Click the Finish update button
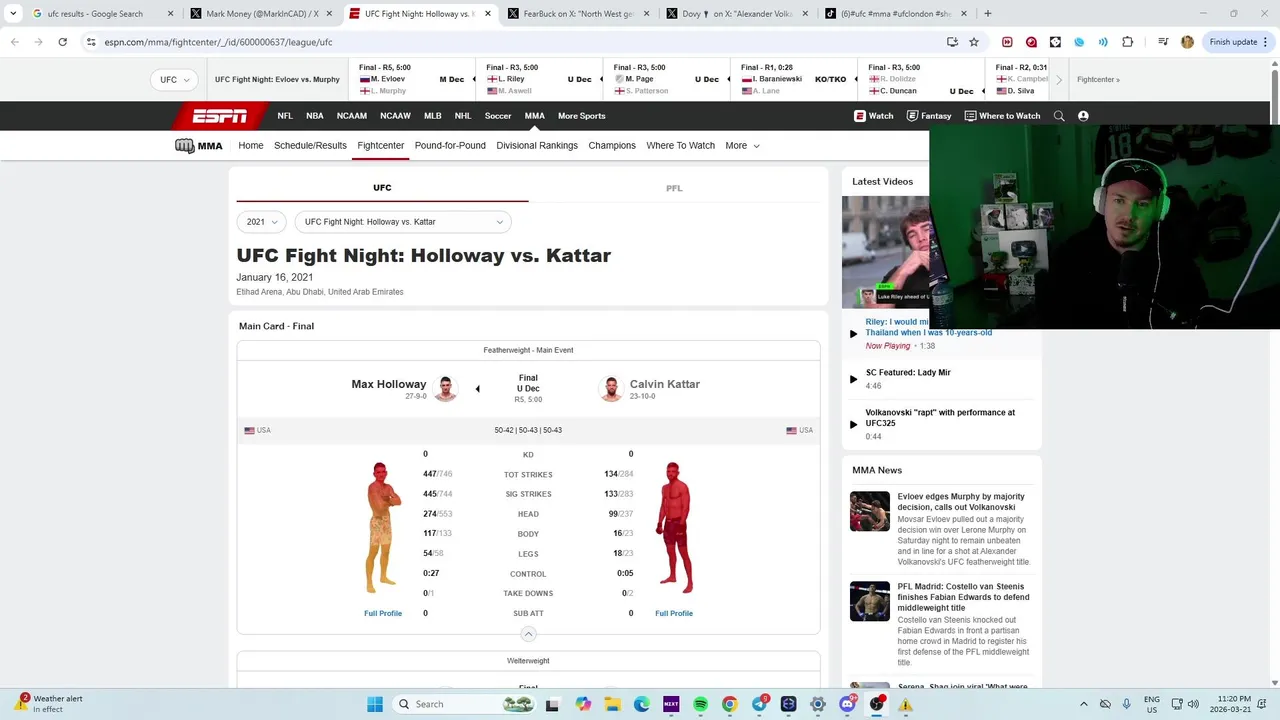Screen dimensions: 1280x720 coord(1239,42)
